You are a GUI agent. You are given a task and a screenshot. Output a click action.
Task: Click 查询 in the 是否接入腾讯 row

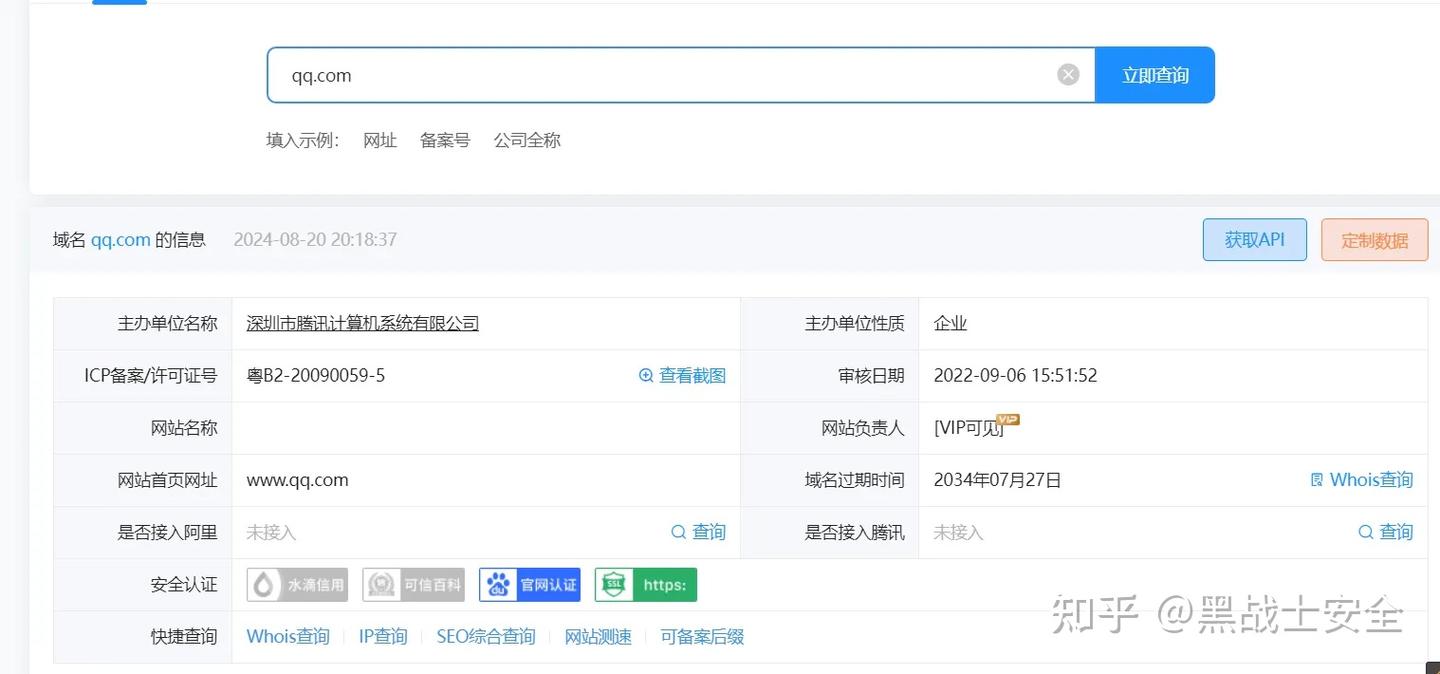pos(1385,532)
